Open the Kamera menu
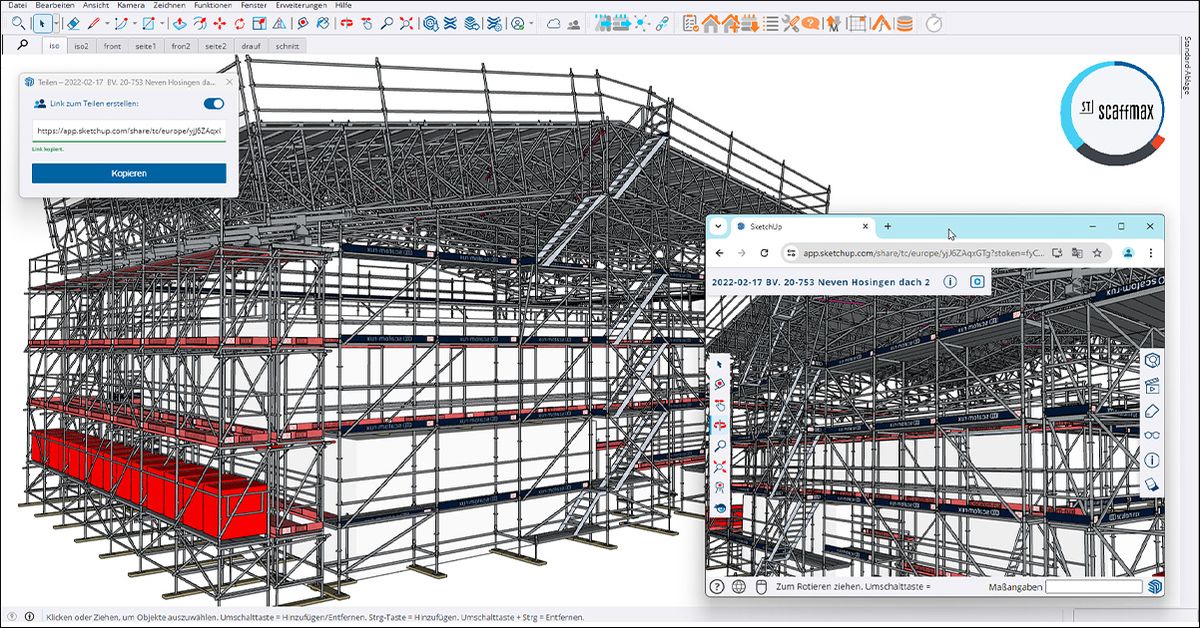 point(133,5)
